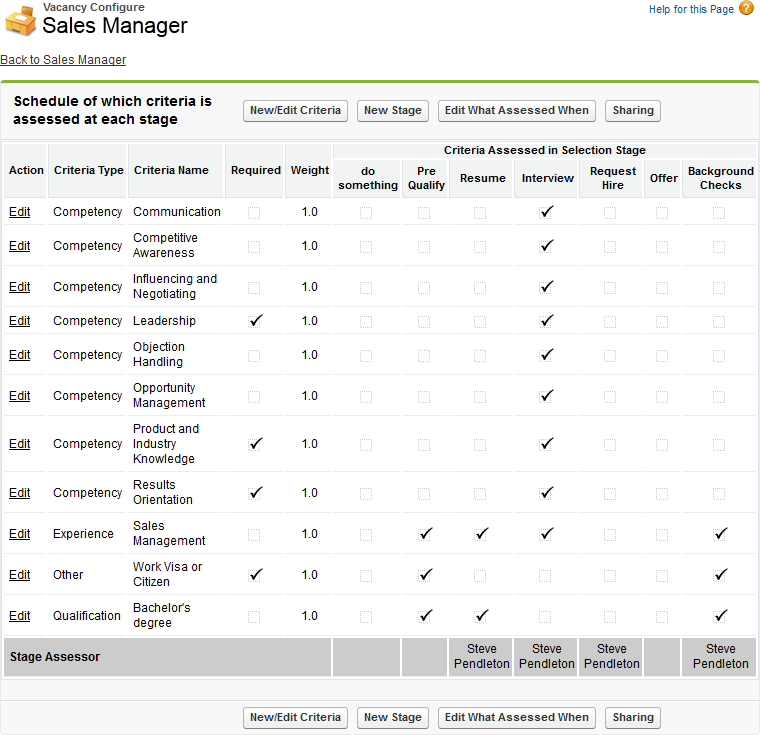This screenshot has width=760, height=735.
Task: Click the help question mark icon
Action: 746,9
